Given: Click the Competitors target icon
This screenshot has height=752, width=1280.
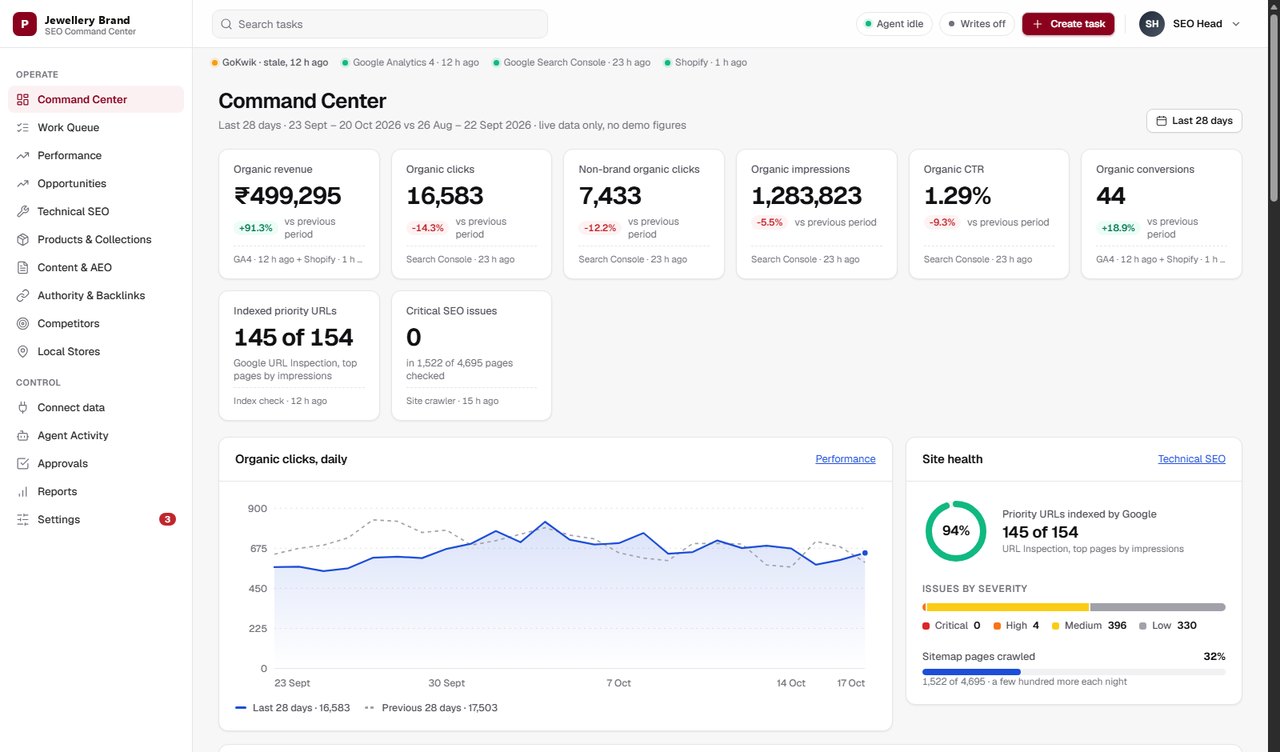Looking at the screenshot, I should pos(23,323).
